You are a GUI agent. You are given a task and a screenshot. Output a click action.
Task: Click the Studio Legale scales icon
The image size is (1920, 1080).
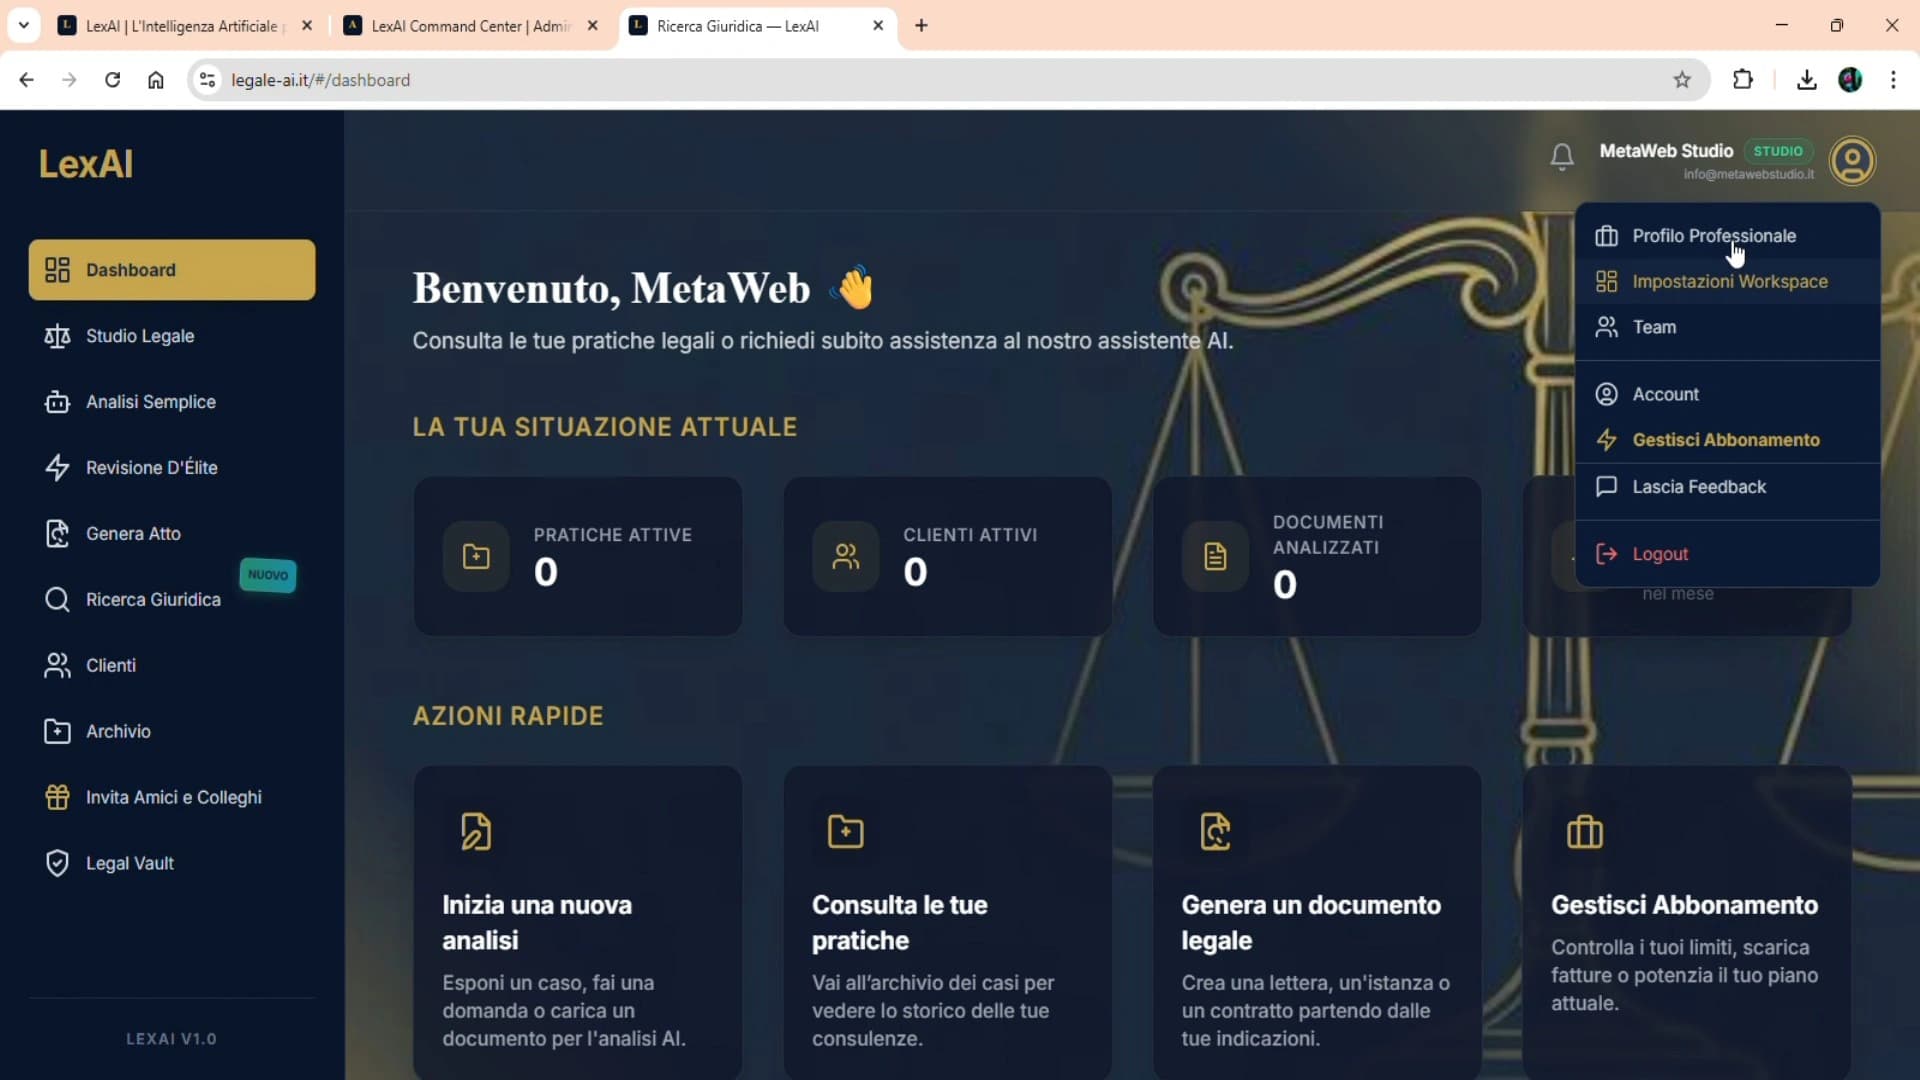[57, 336]
